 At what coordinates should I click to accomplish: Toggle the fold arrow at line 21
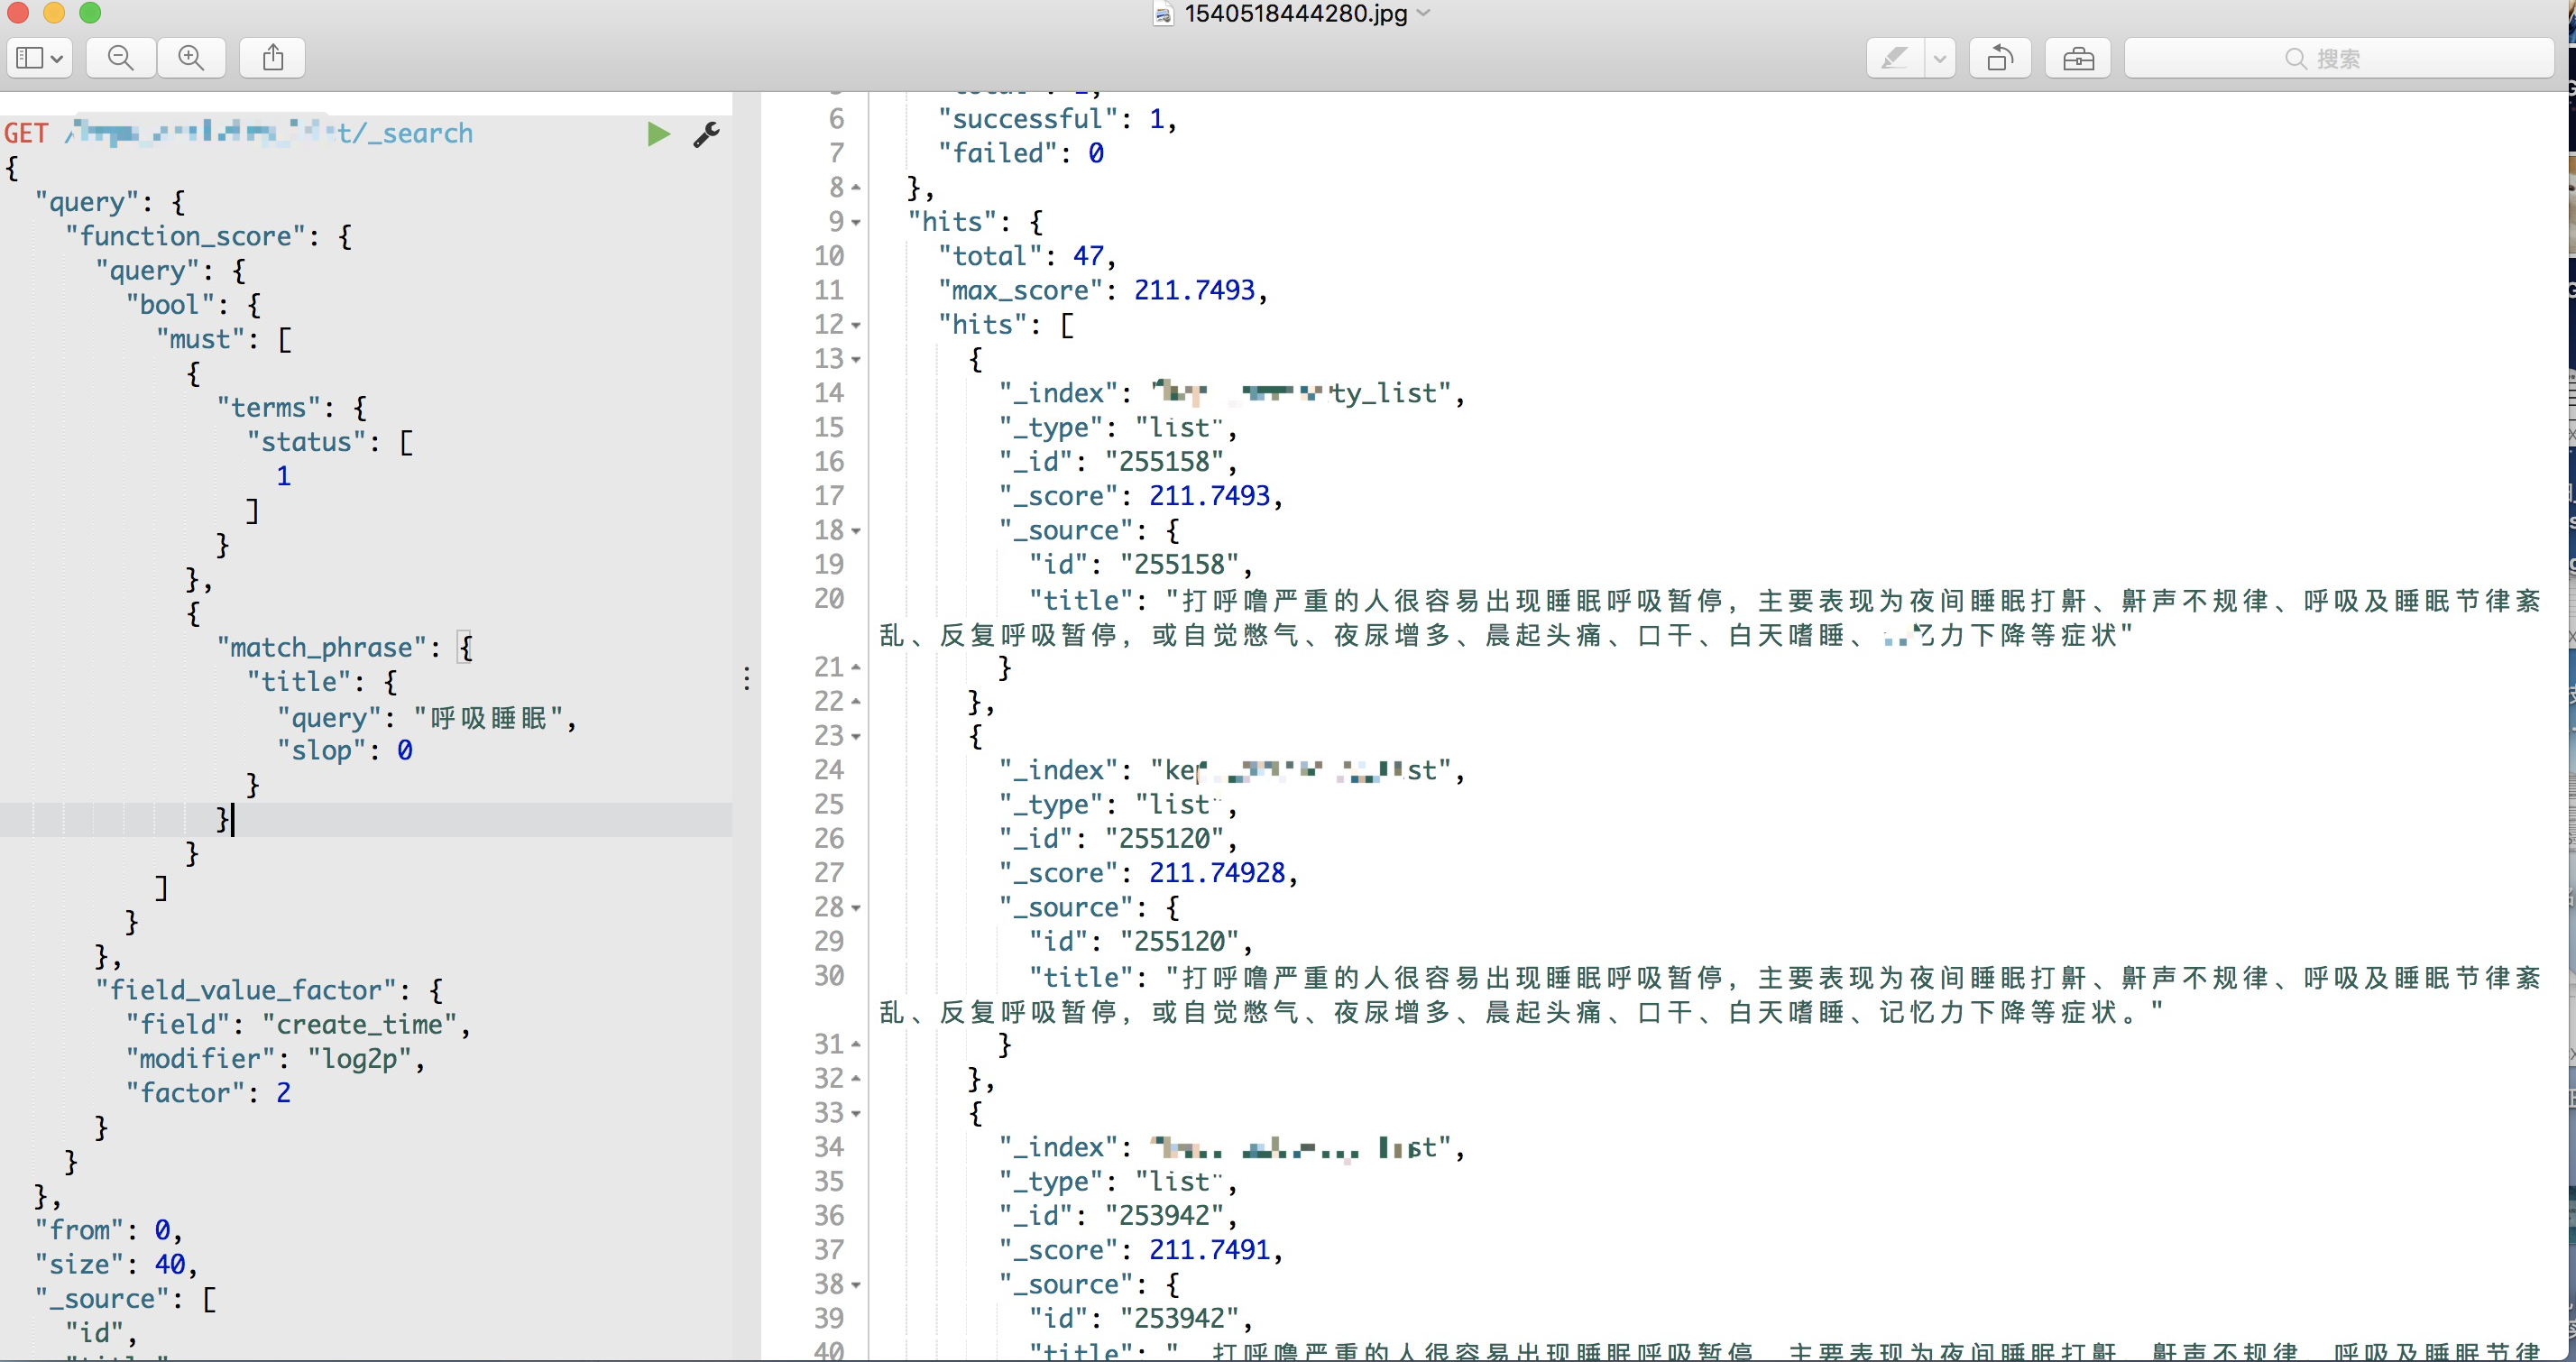point(856,667)
